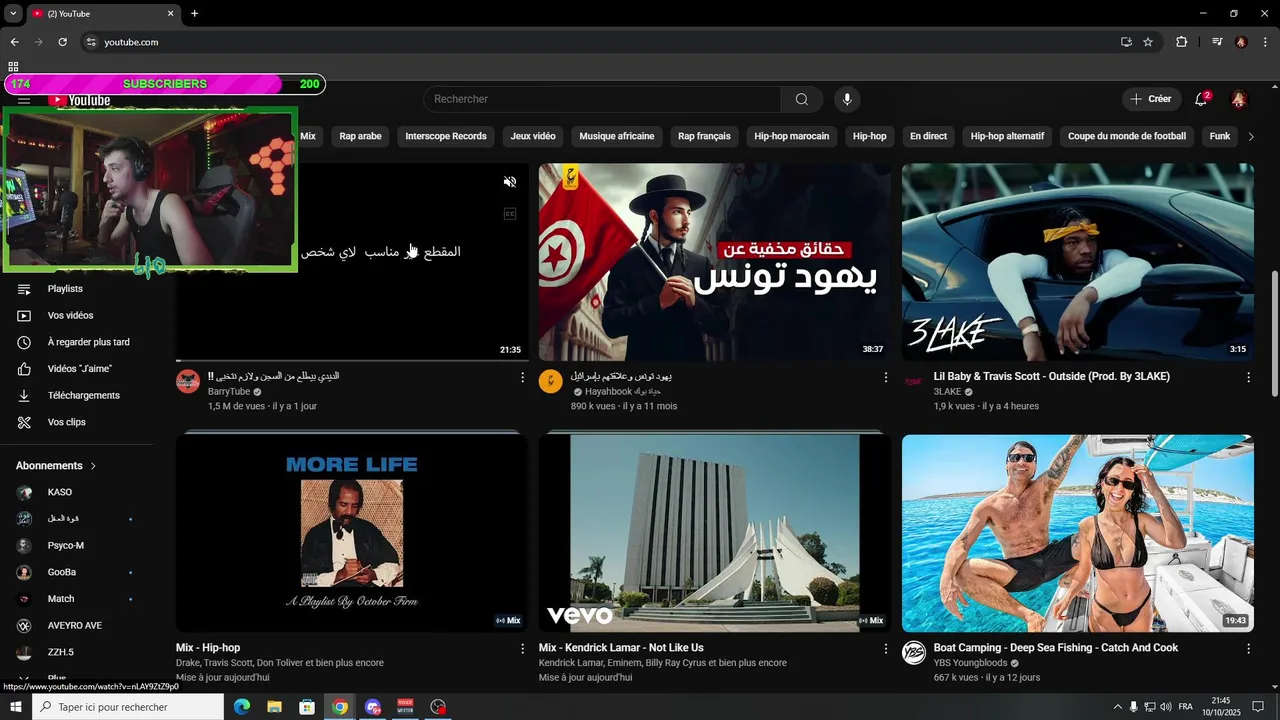Select the En direct chip
The width and height of the screenshot is (1280, 720).
click(x=928, y=136)
